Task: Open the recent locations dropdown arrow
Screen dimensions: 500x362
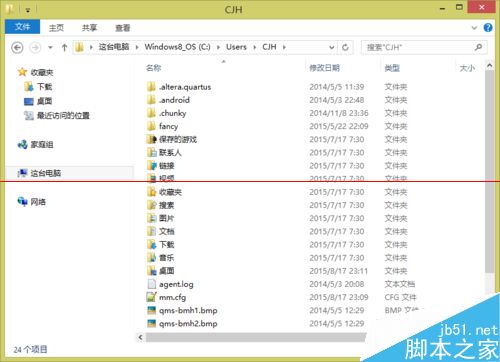Action: pos(50,48)
